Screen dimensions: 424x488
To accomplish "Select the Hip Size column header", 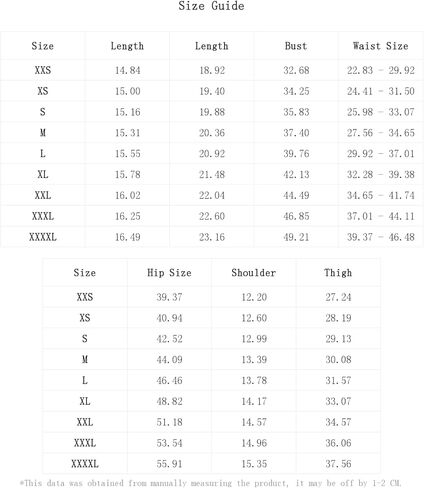I will pyautogui.click(x=169, y=273).
